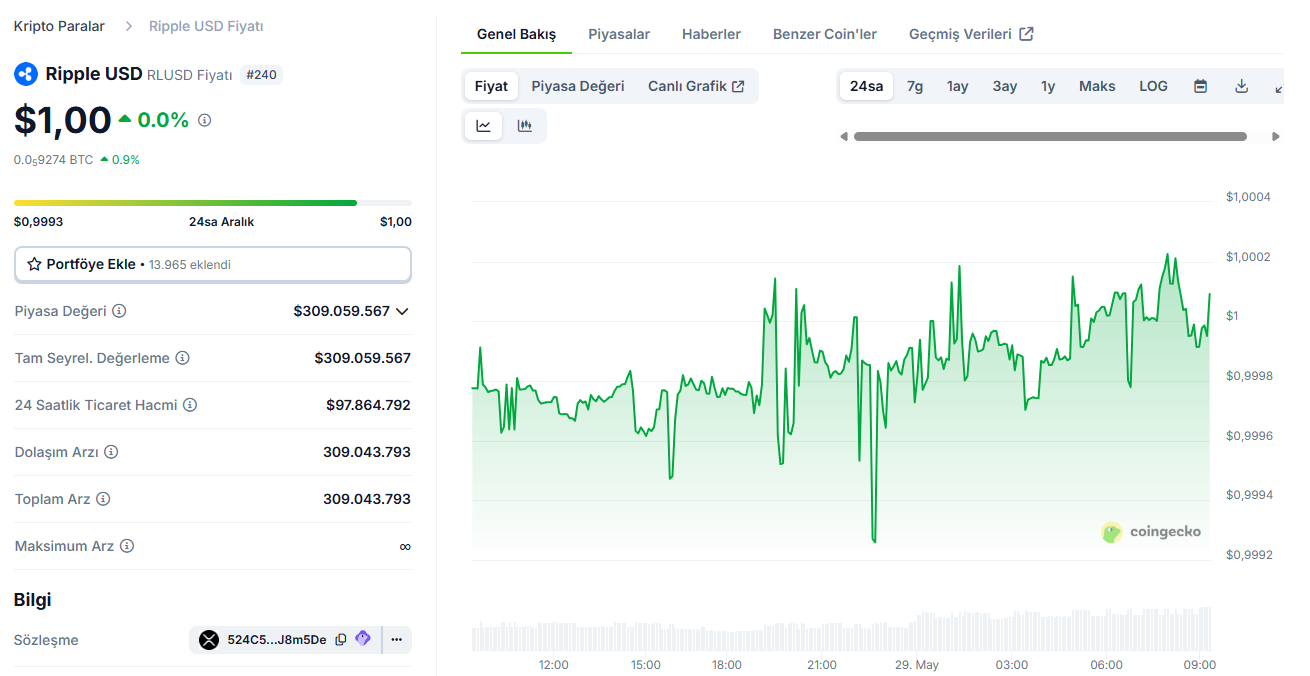This screenshot has width=1310, height=676.
Task: Select the line chart view icon
Action: [484, 126]
